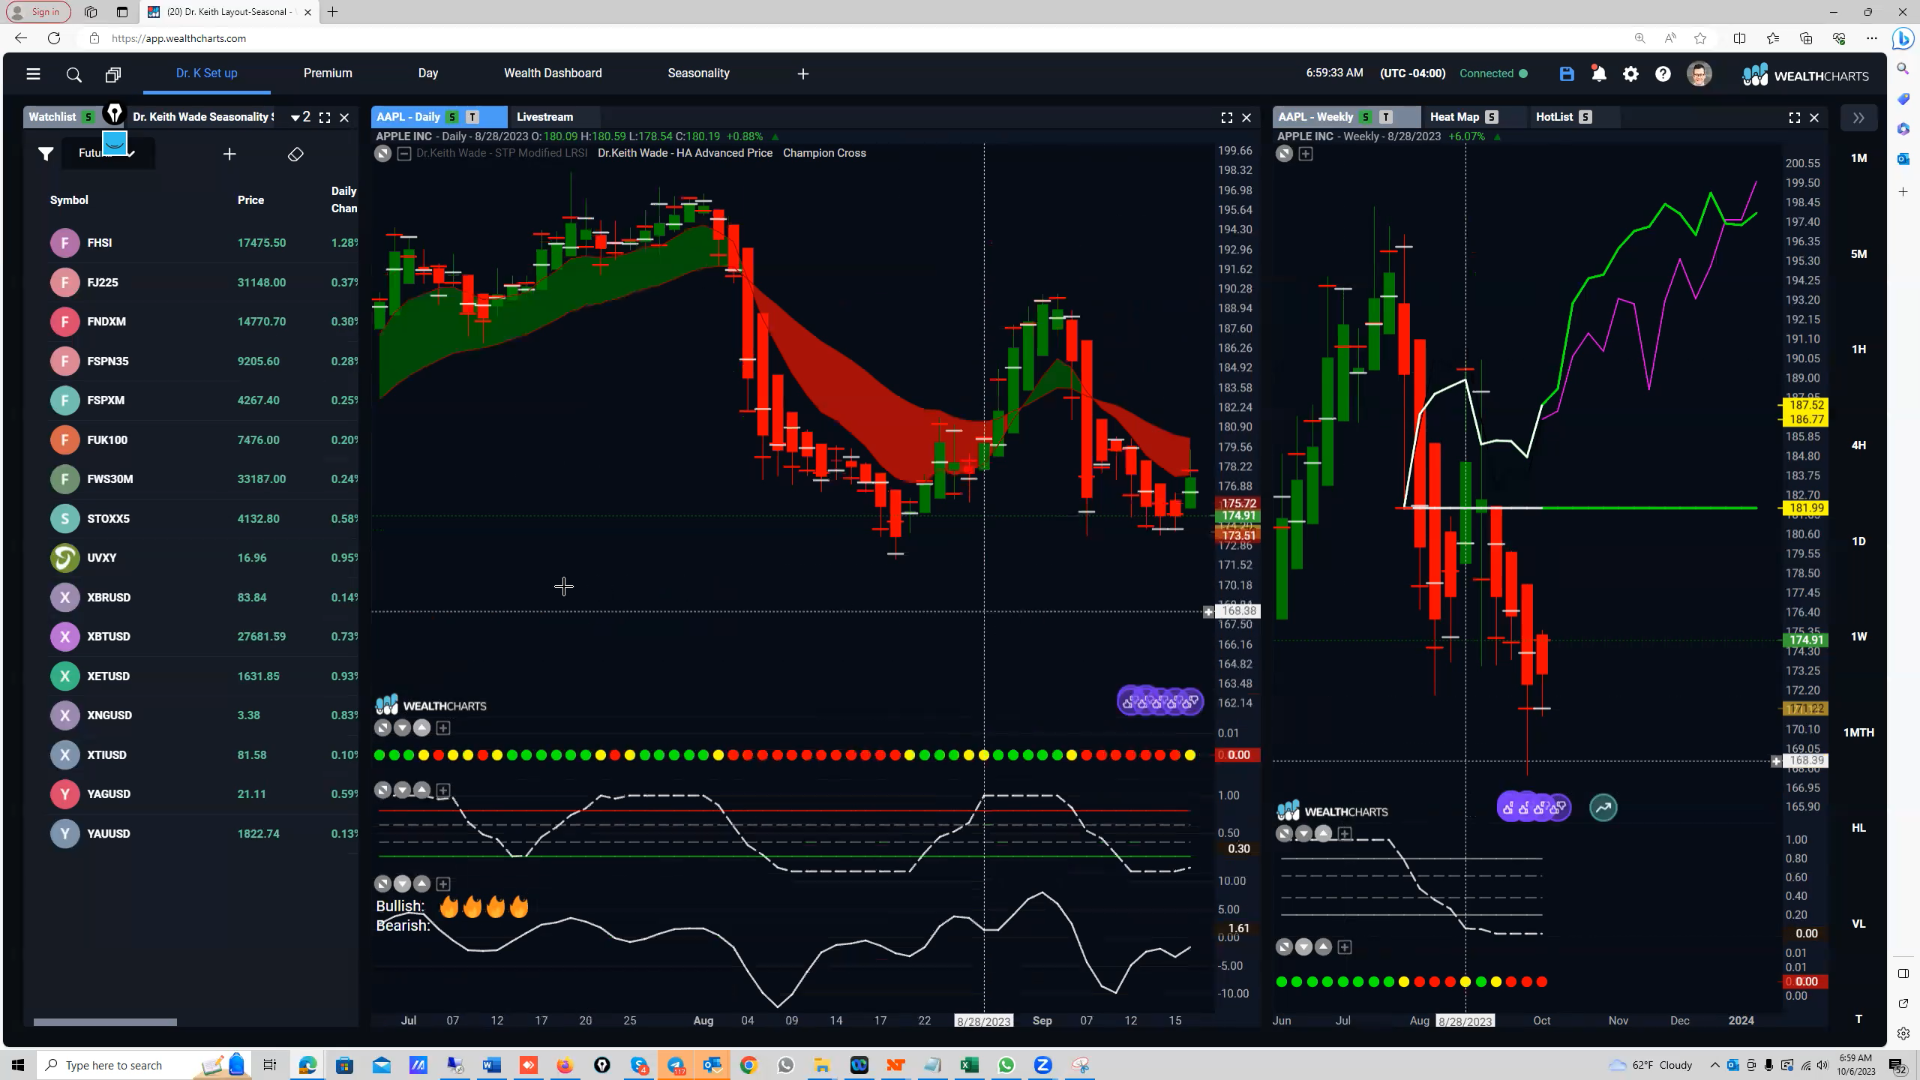This screenshot has width=1920, height=1080.
Task: Add study in weekly dotted signal pane
Action: tap(1345, 947)
